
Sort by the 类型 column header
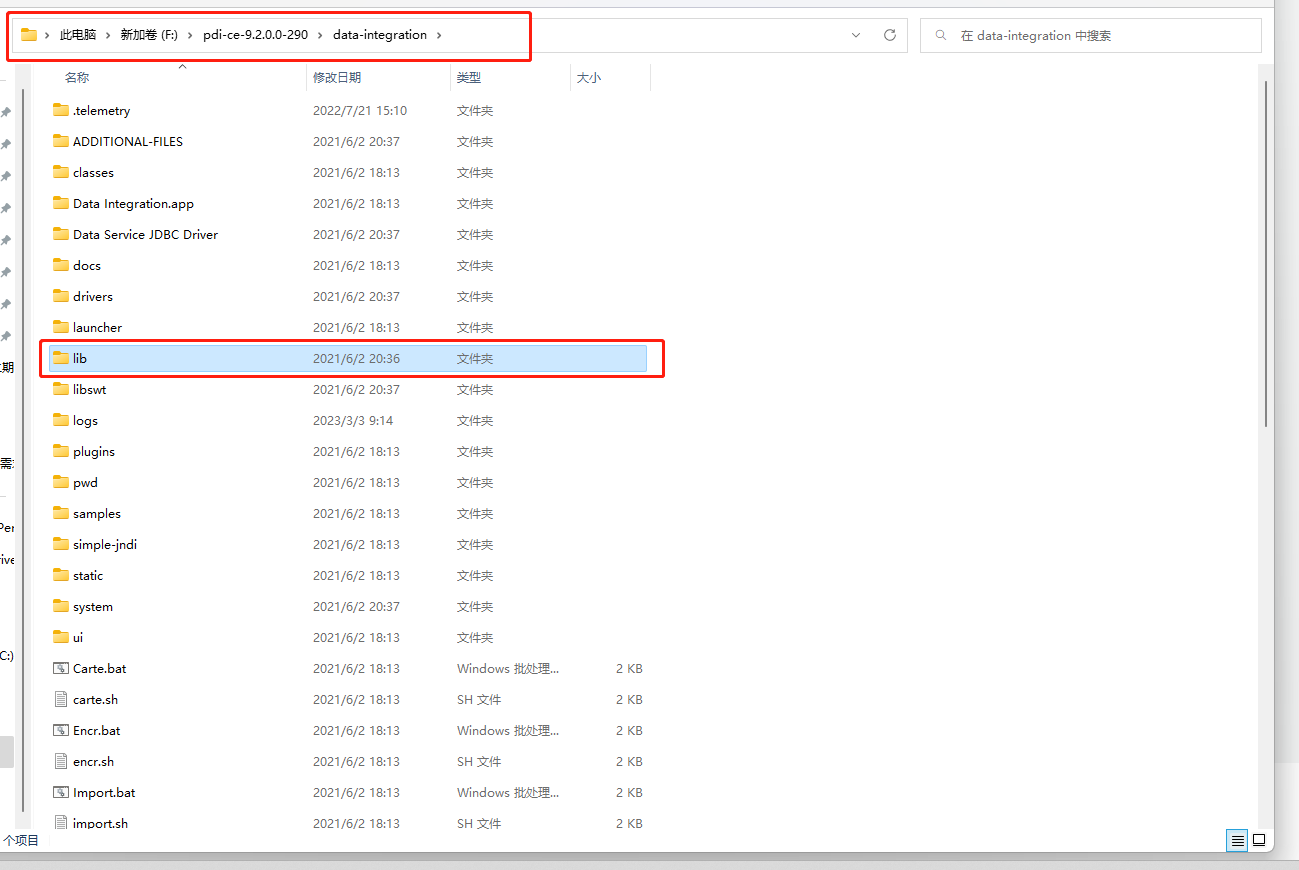469,77
